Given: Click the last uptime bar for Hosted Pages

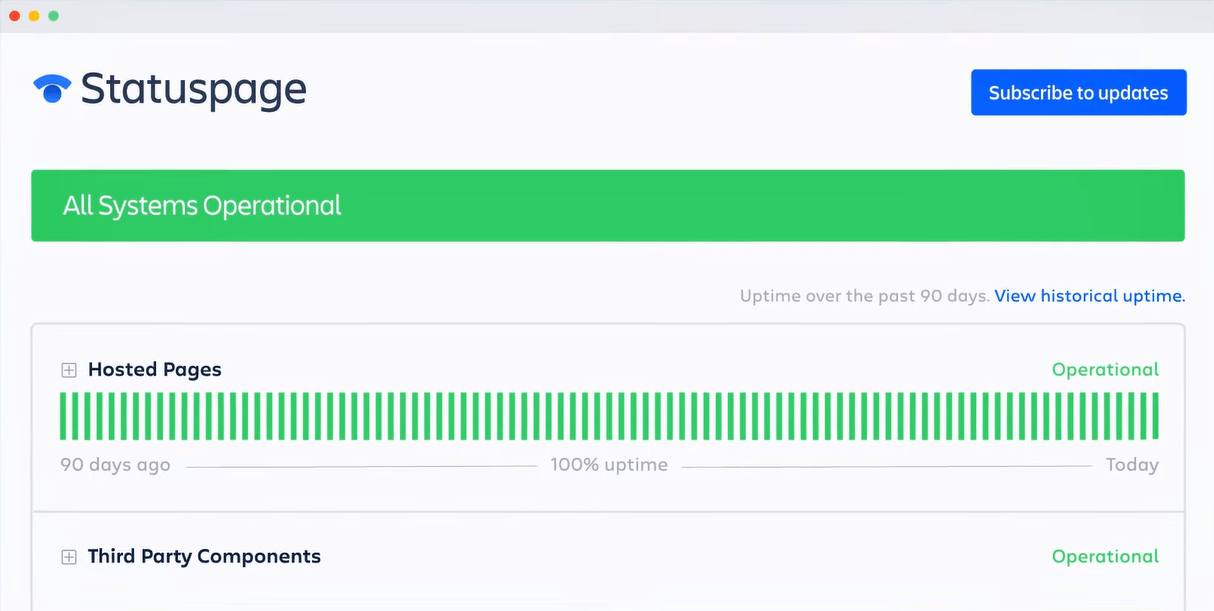Looking at the screenshot, I should pos(1155,416).
